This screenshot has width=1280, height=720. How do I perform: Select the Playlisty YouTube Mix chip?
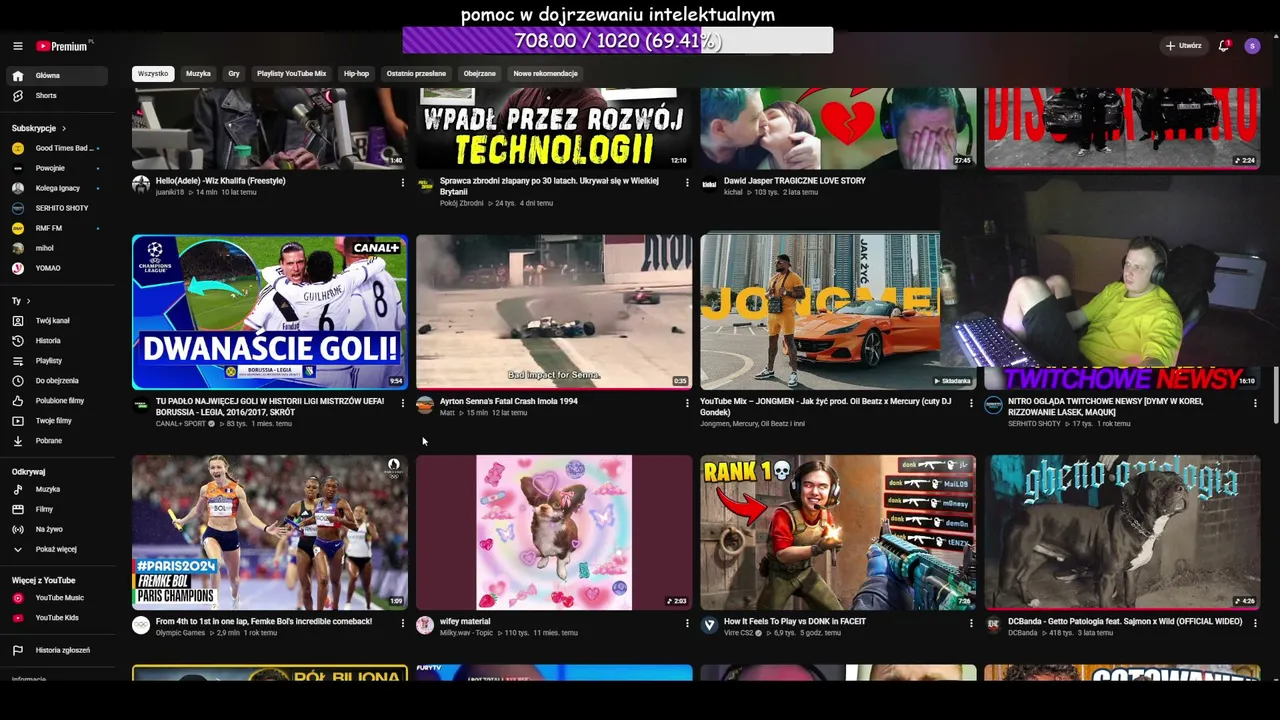click(x=291, y=74)
